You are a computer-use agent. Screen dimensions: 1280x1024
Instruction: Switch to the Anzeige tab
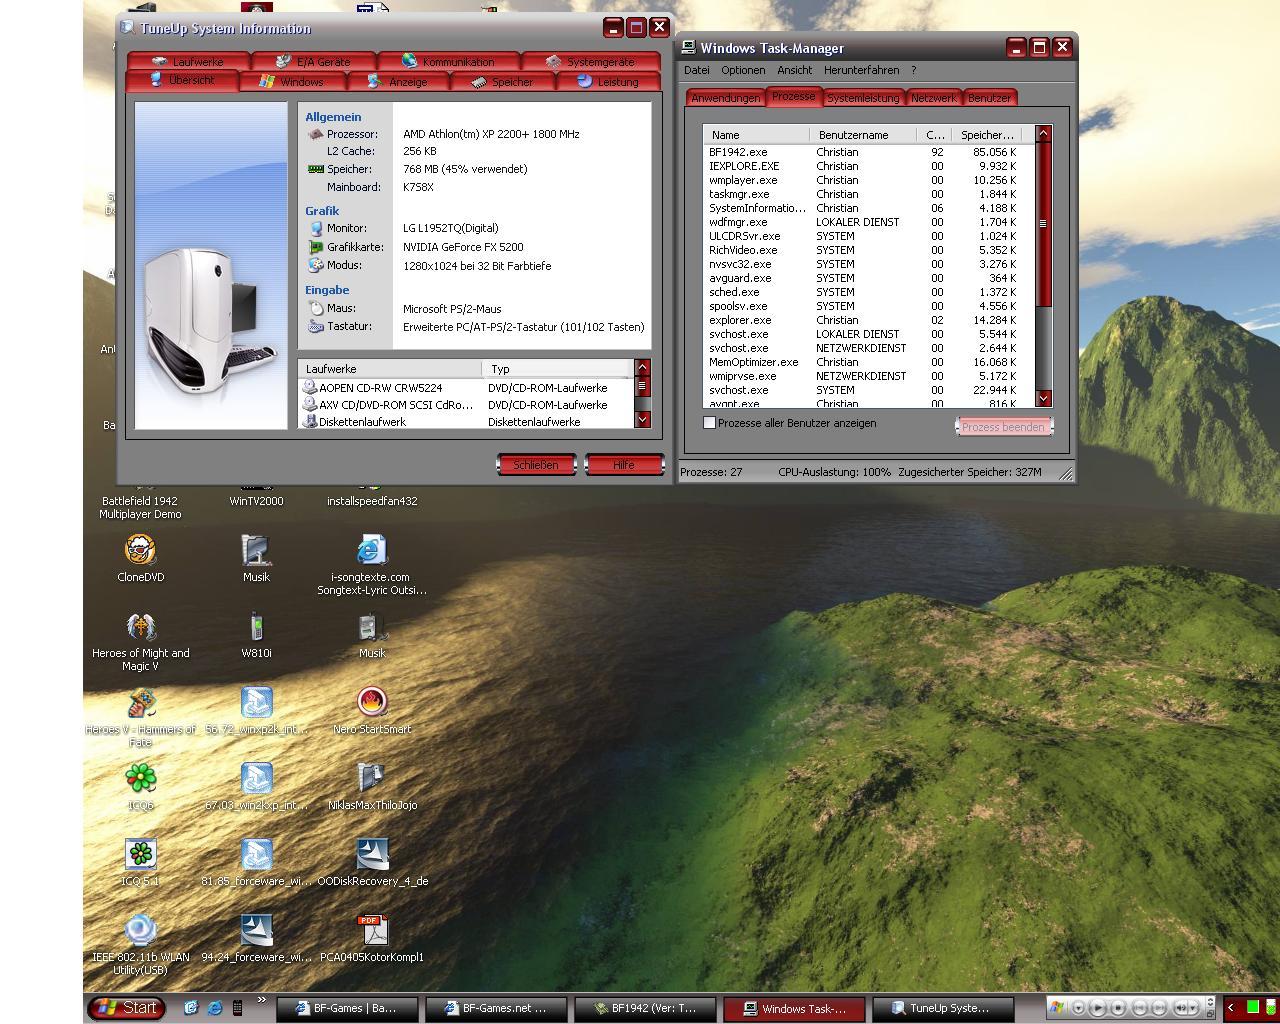pyautogui.click(x=398, y=82)
